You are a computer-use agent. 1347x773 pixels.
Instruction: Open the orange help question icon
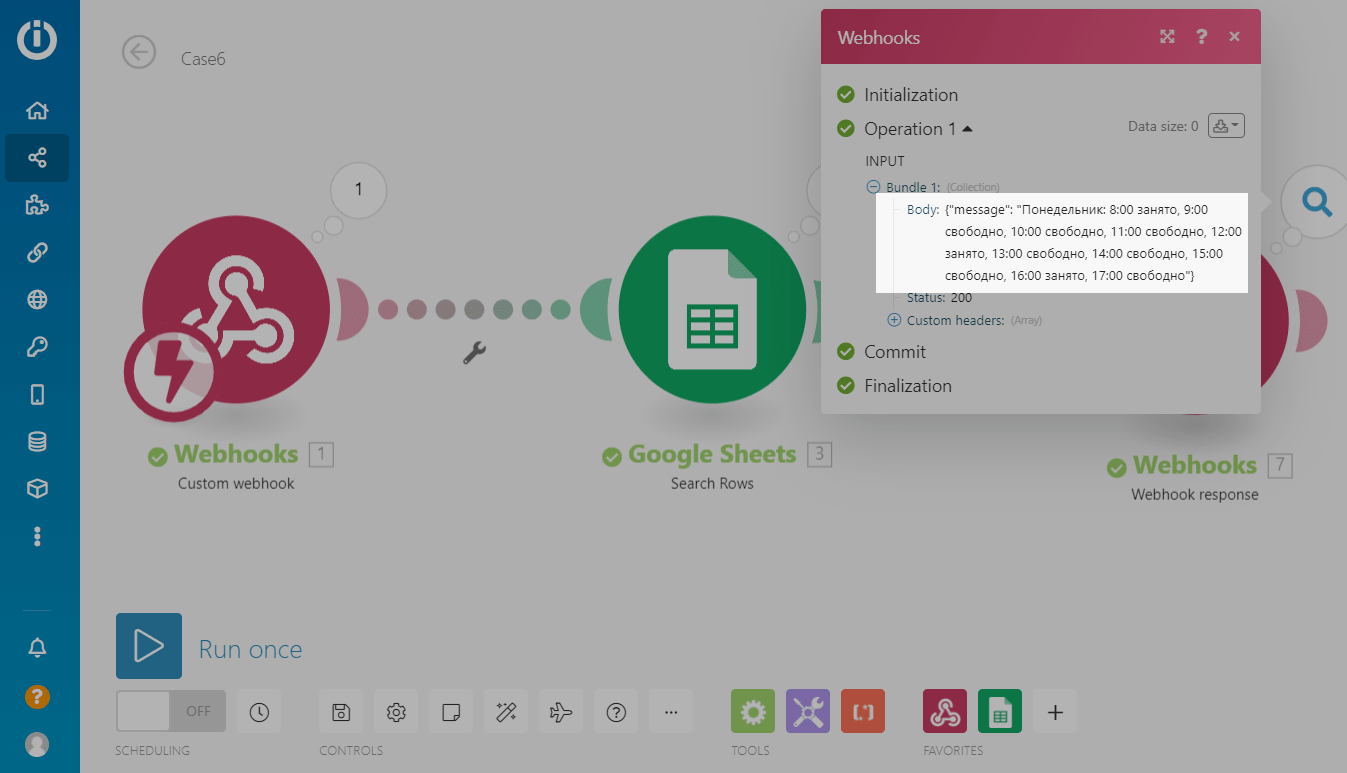point(37,696)
